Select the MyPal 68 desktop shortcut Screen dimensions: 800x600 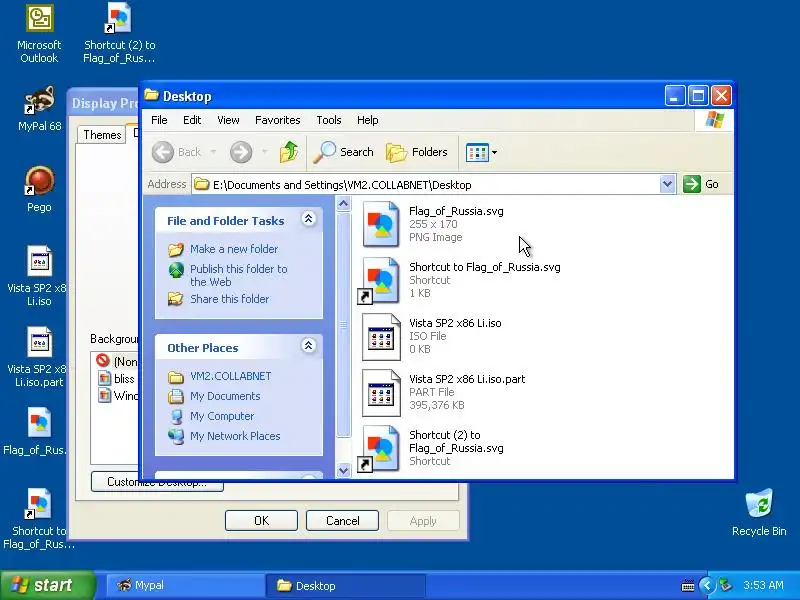tap(39, 109)
